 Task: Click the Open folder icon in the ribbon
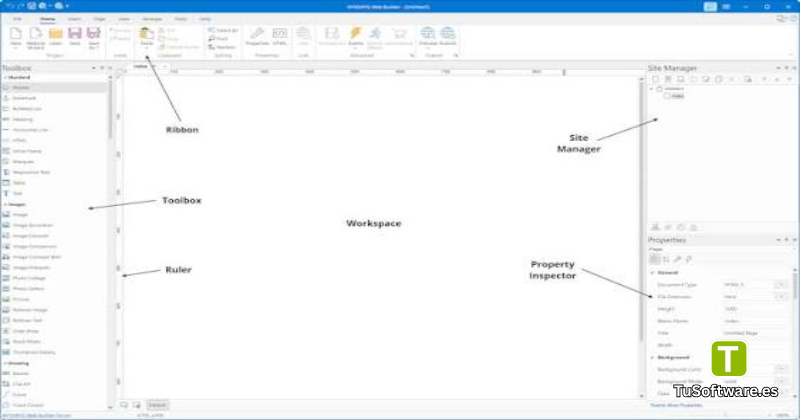coord(56,36)
